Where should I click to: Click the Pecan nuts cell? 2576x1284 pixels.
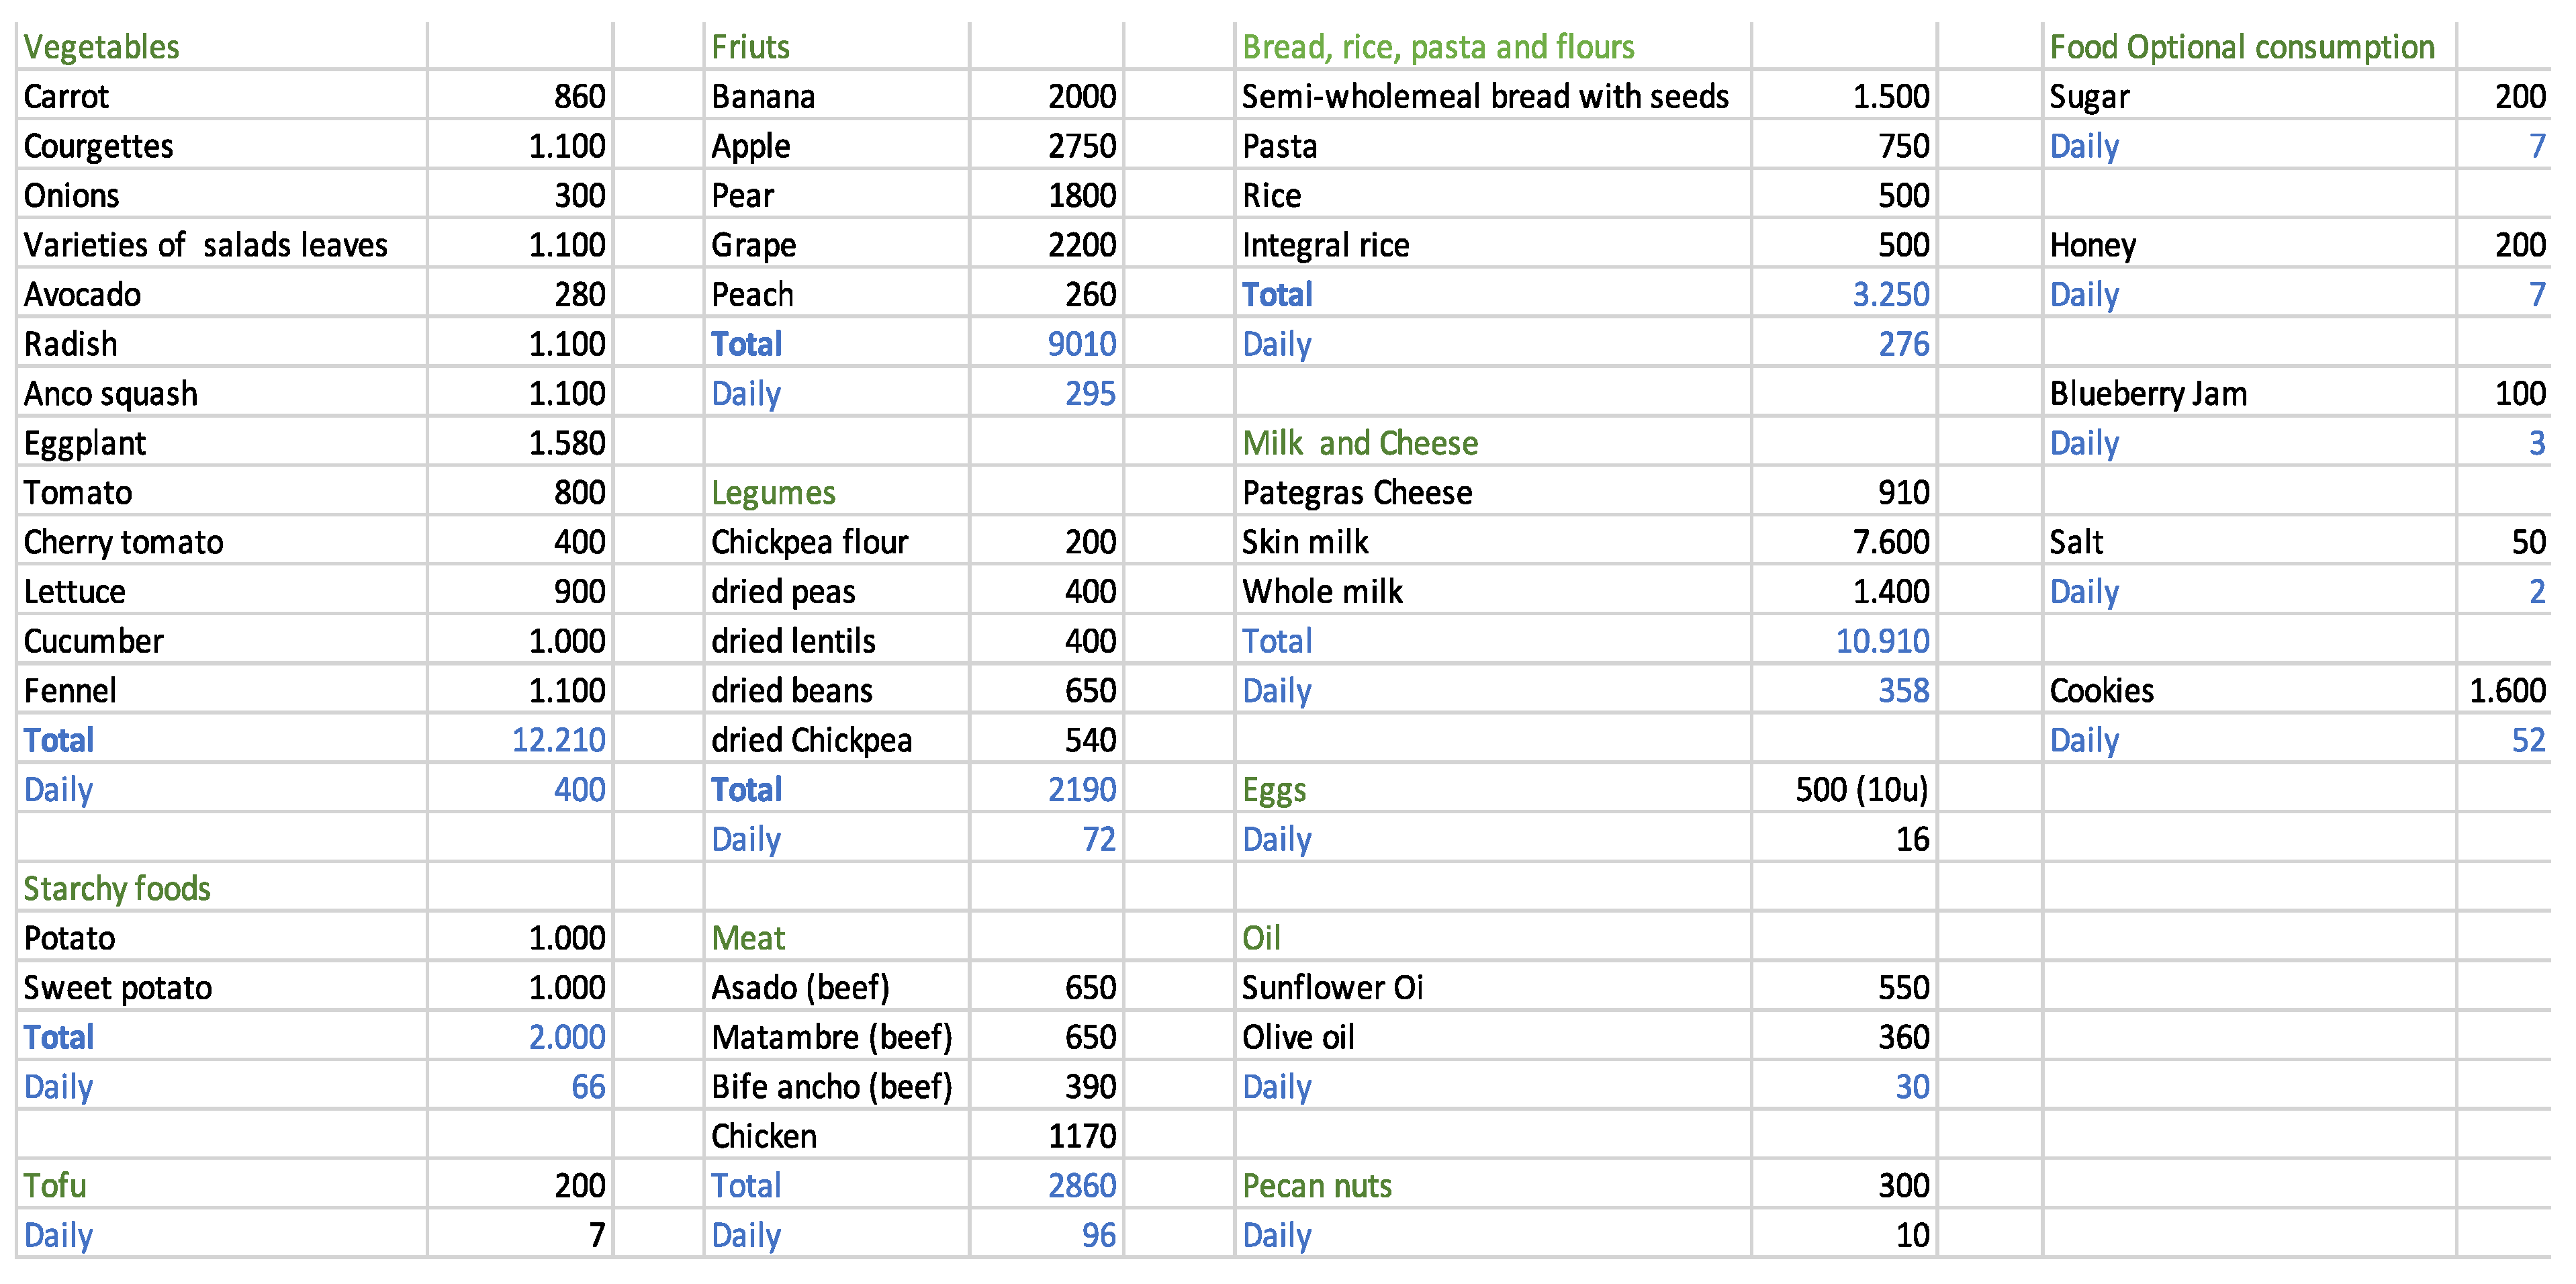pos(1317,1186)
